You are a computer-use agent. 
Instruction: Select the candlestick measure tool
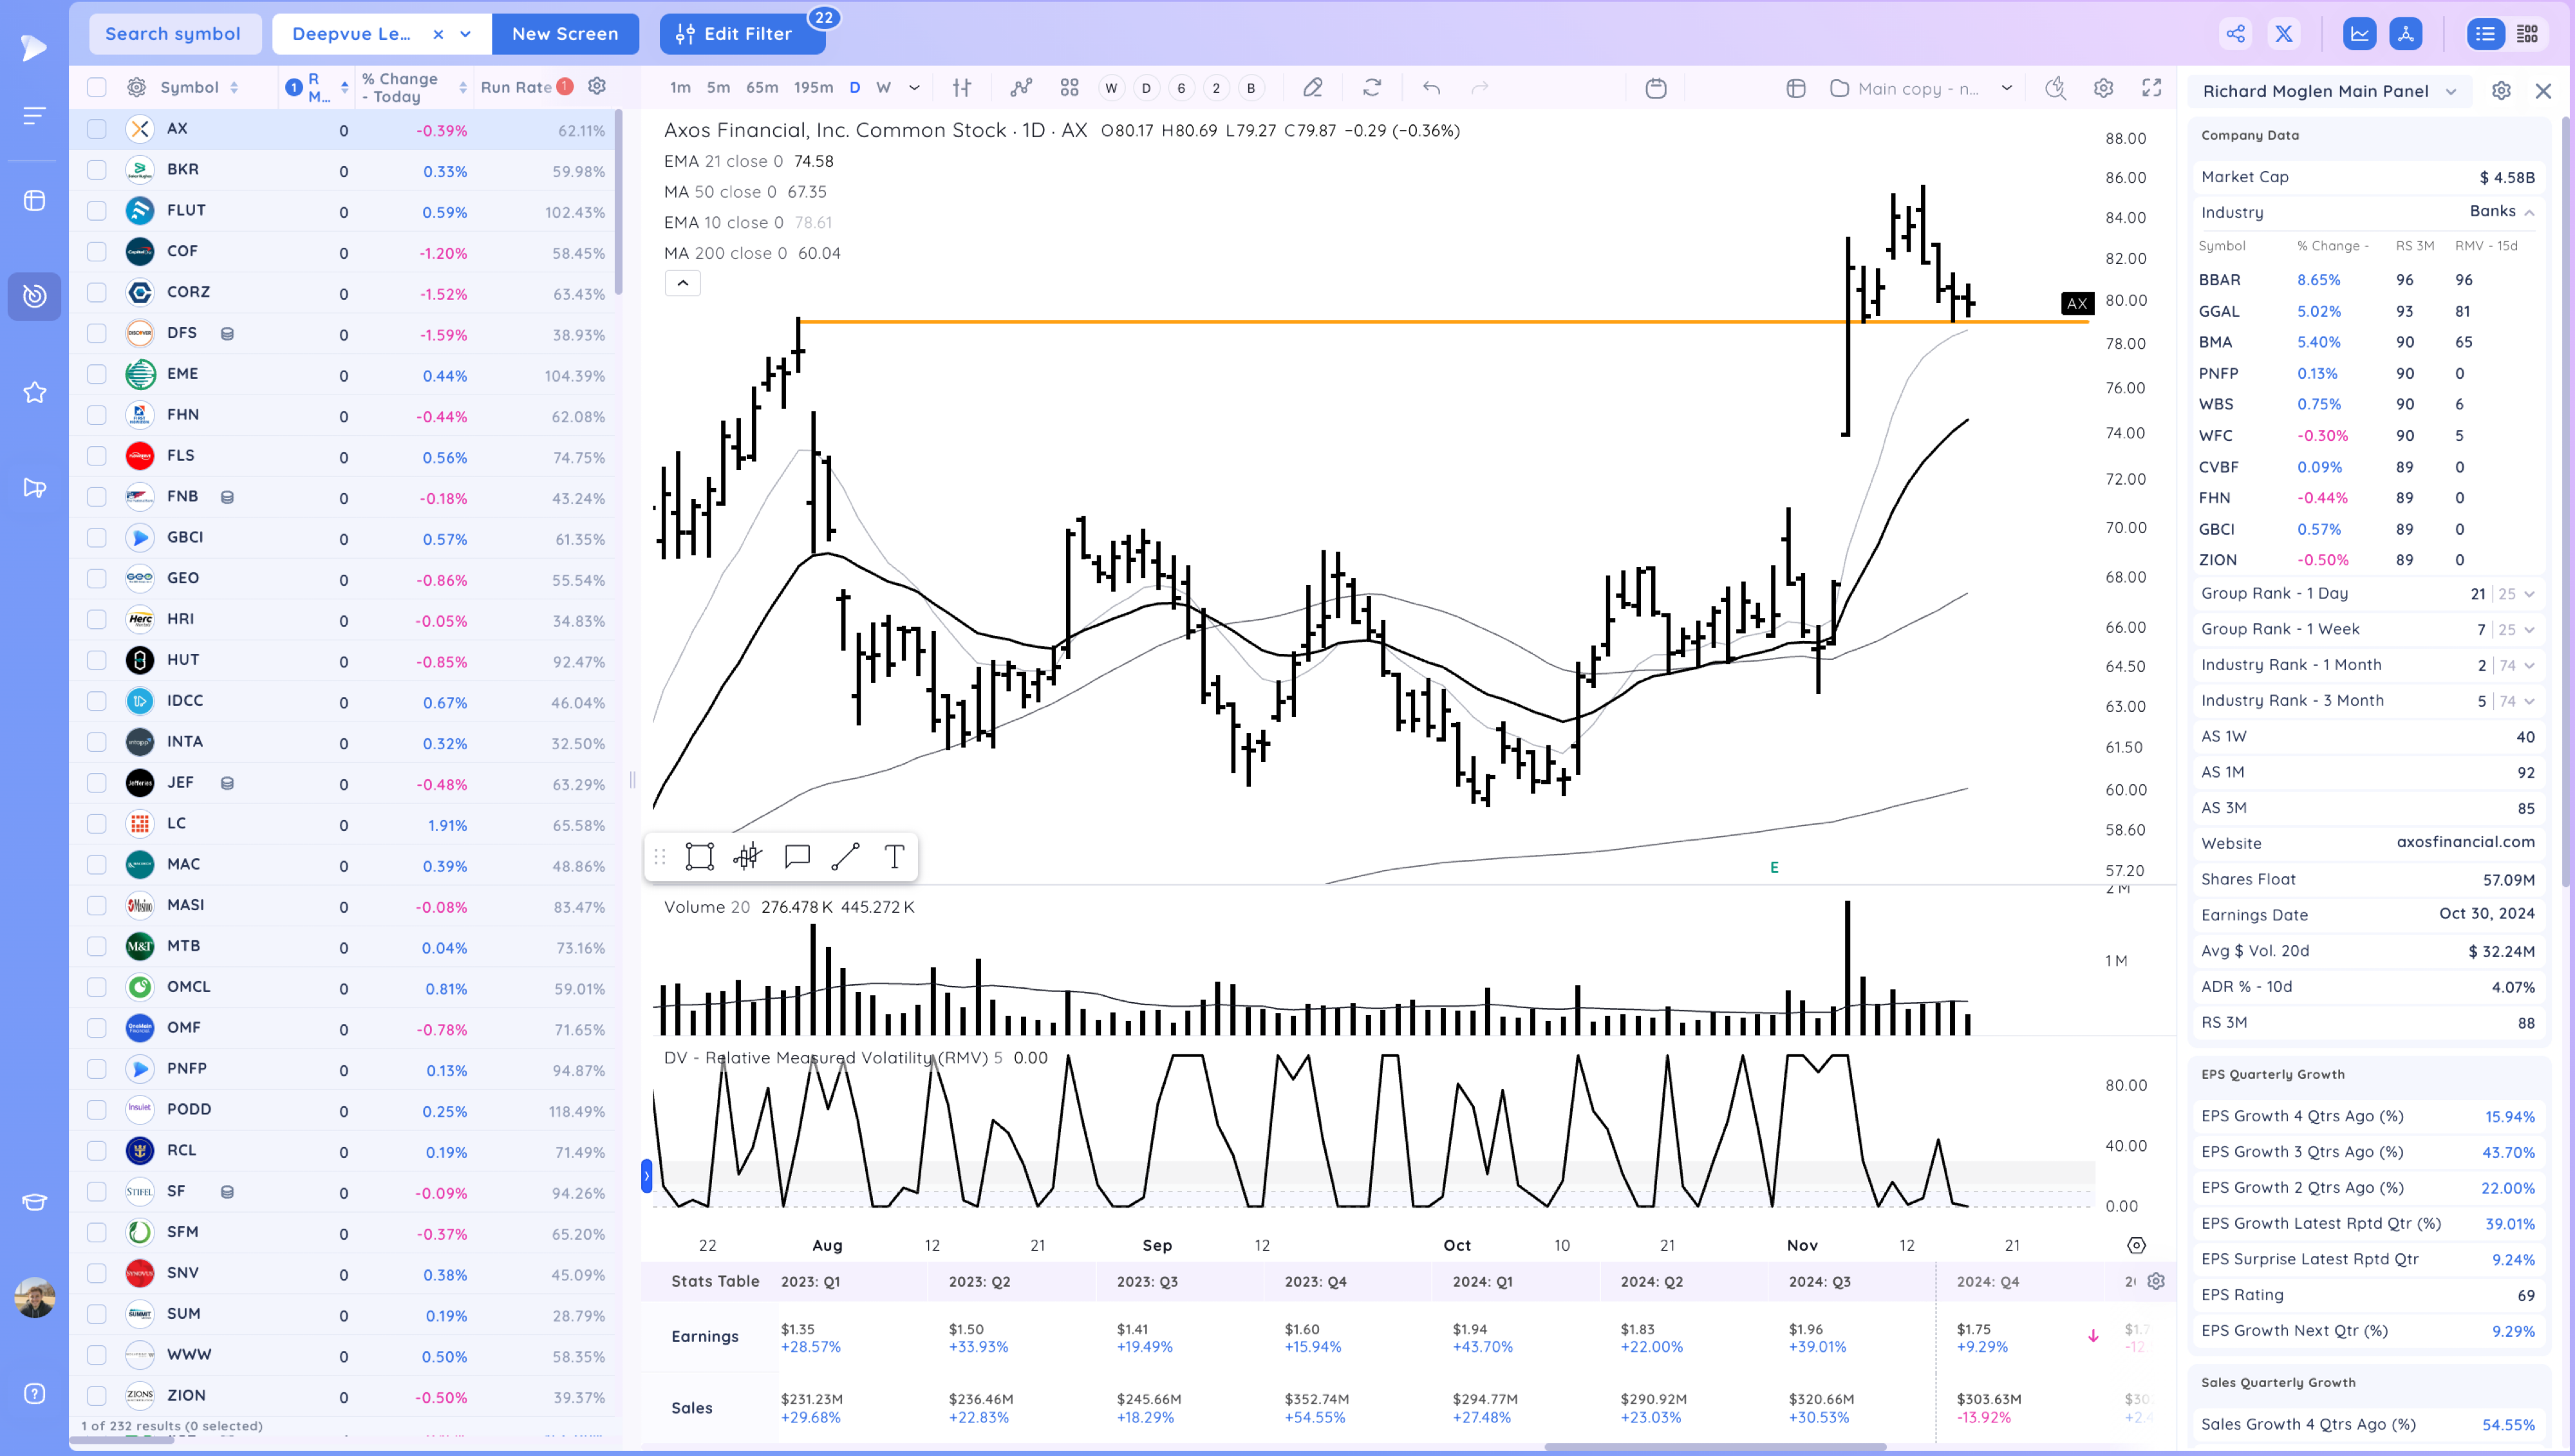click(x=747, y=856)
